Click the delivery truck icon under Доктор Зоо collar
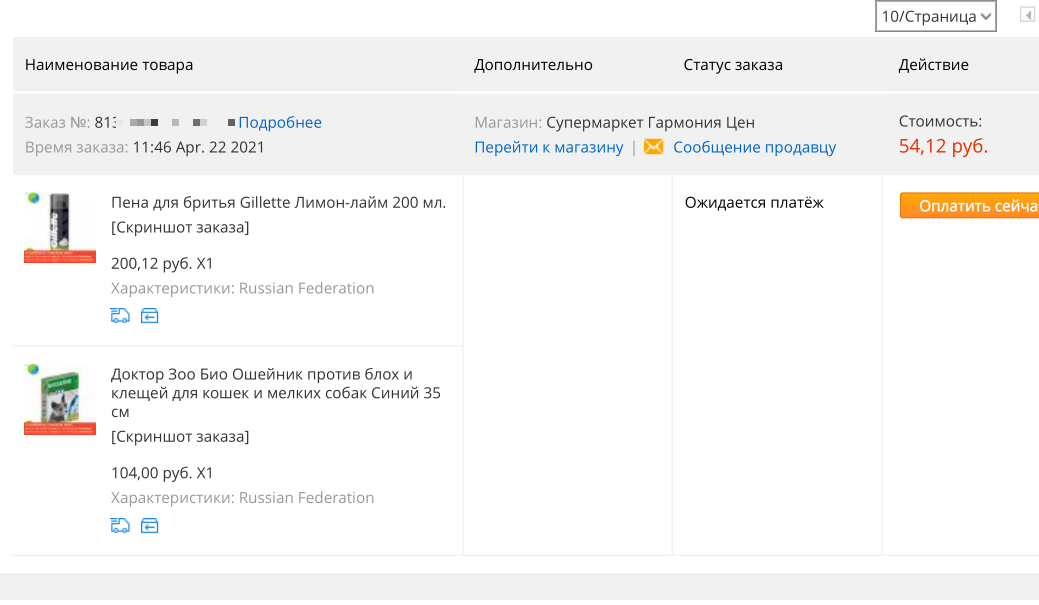This screenshot has width=1039, height=605. pos(120,526)
